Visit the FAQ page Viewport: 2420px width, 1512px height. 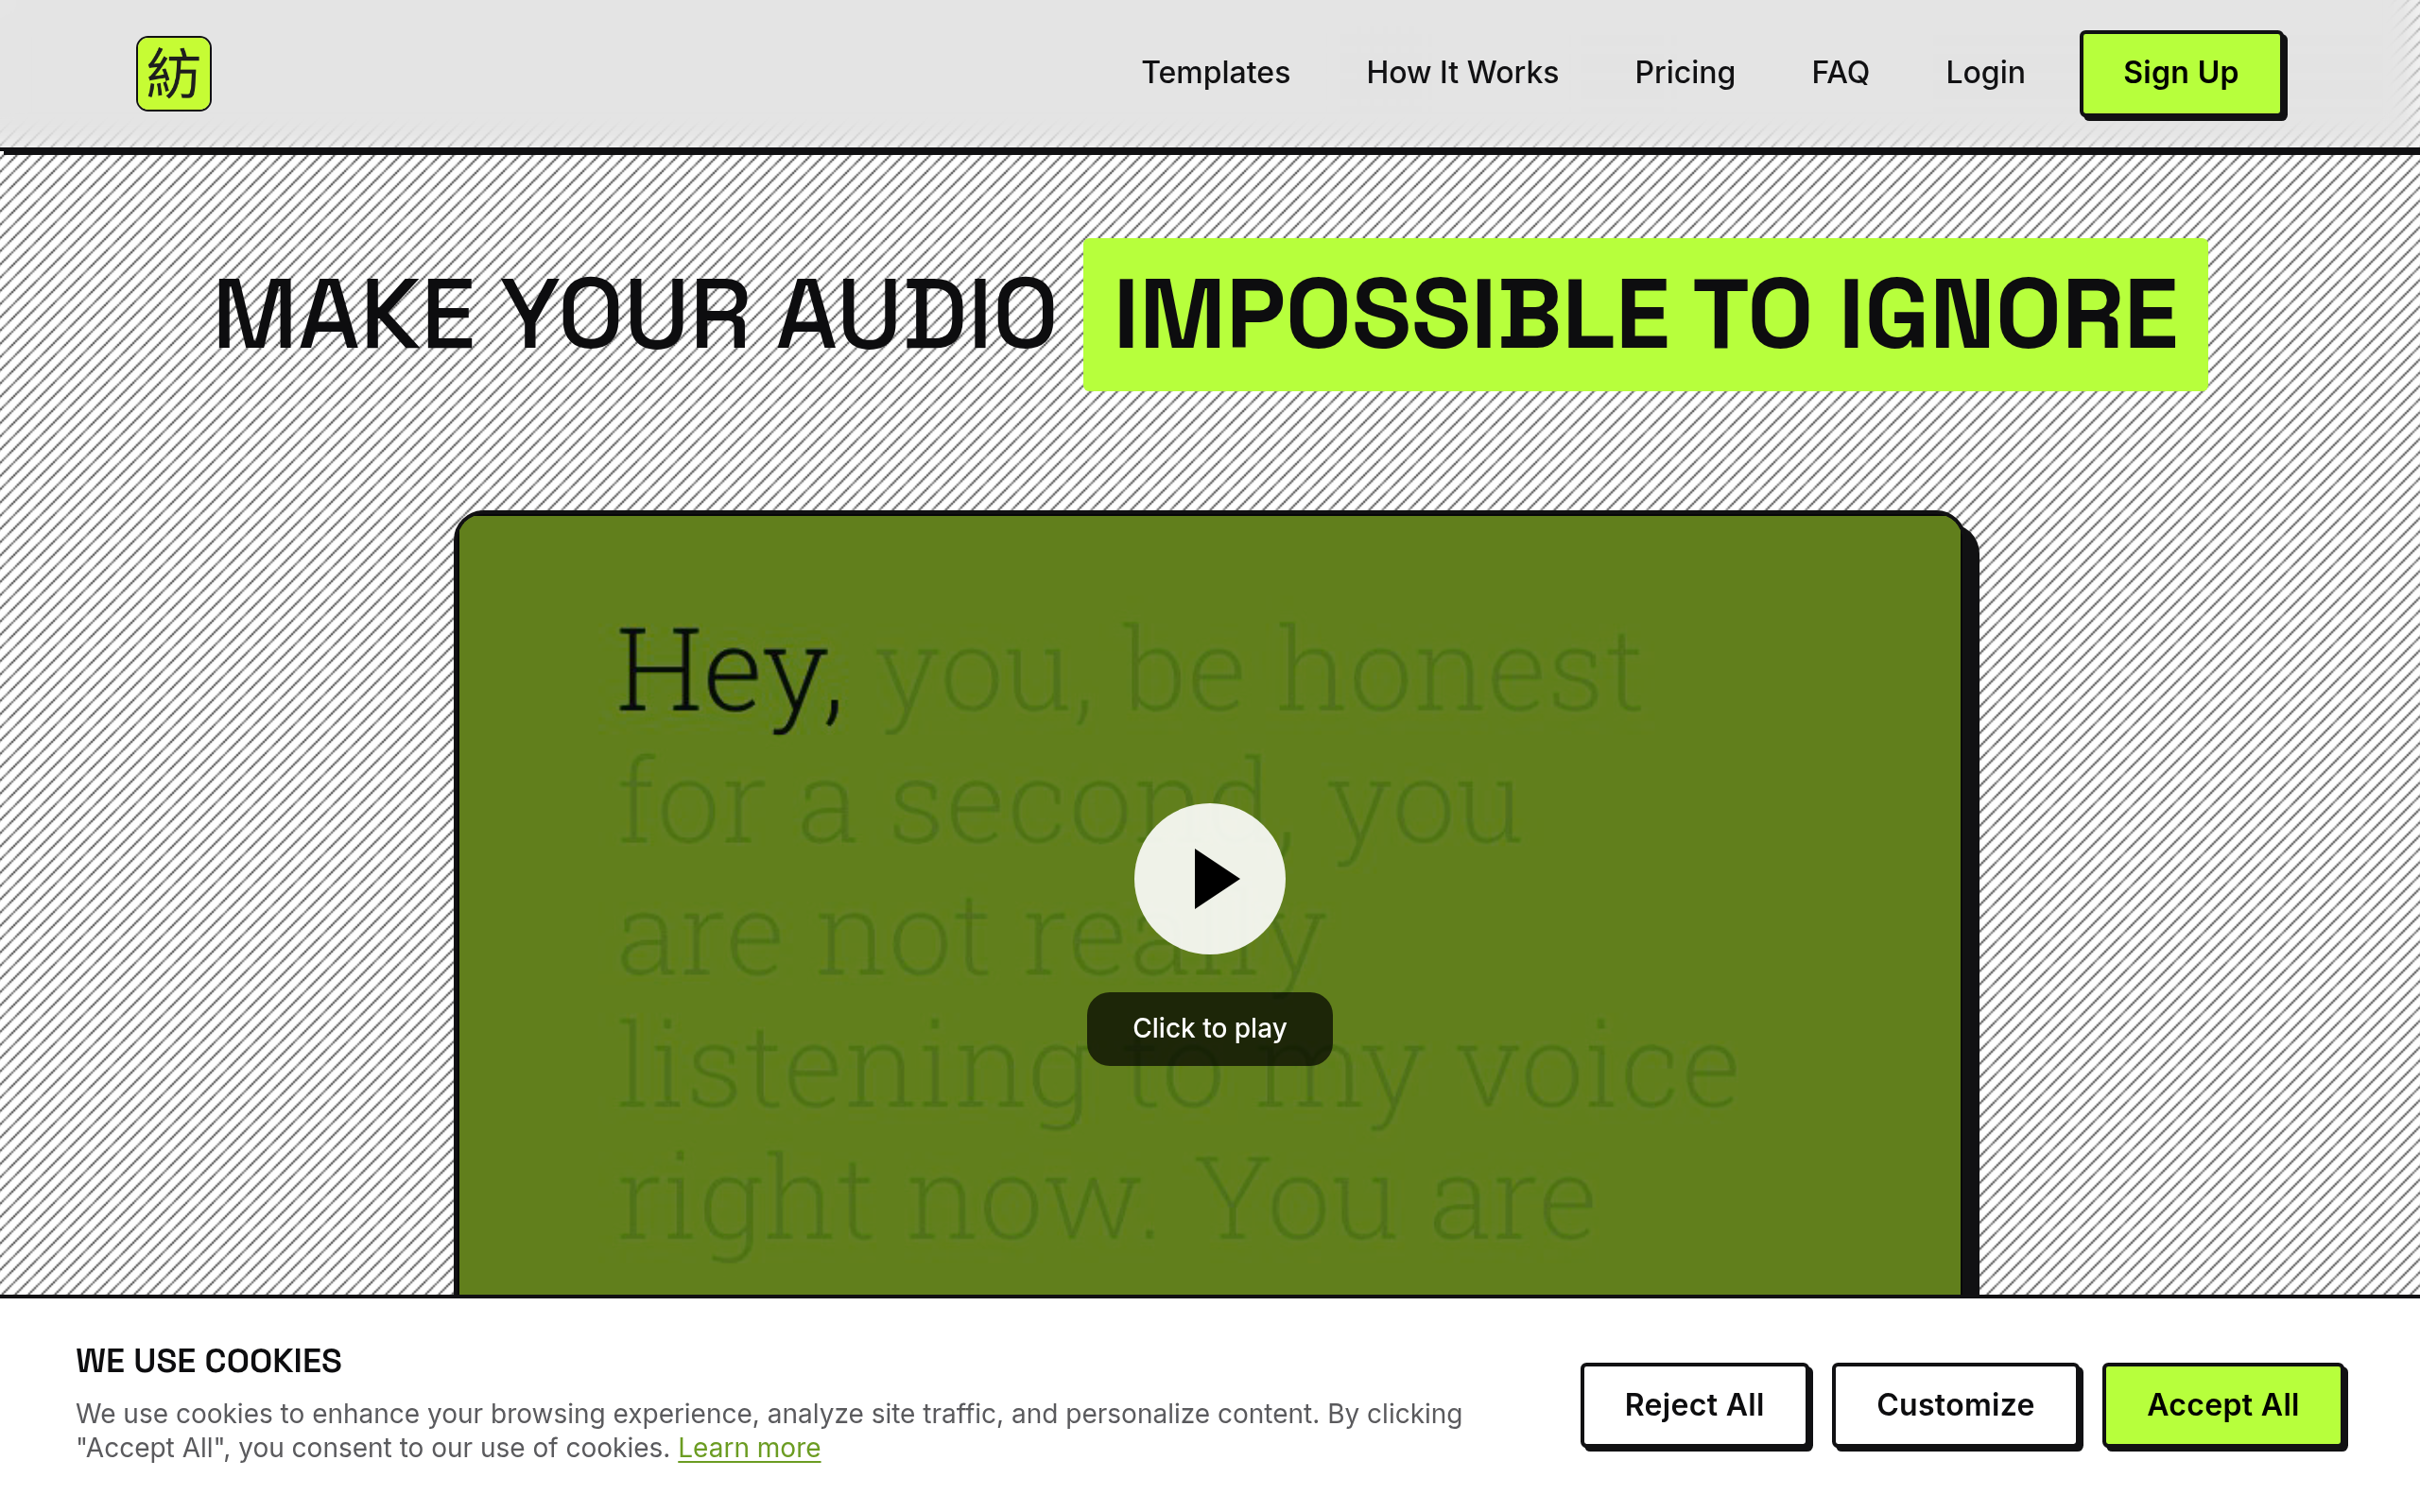click(1840, 72)
